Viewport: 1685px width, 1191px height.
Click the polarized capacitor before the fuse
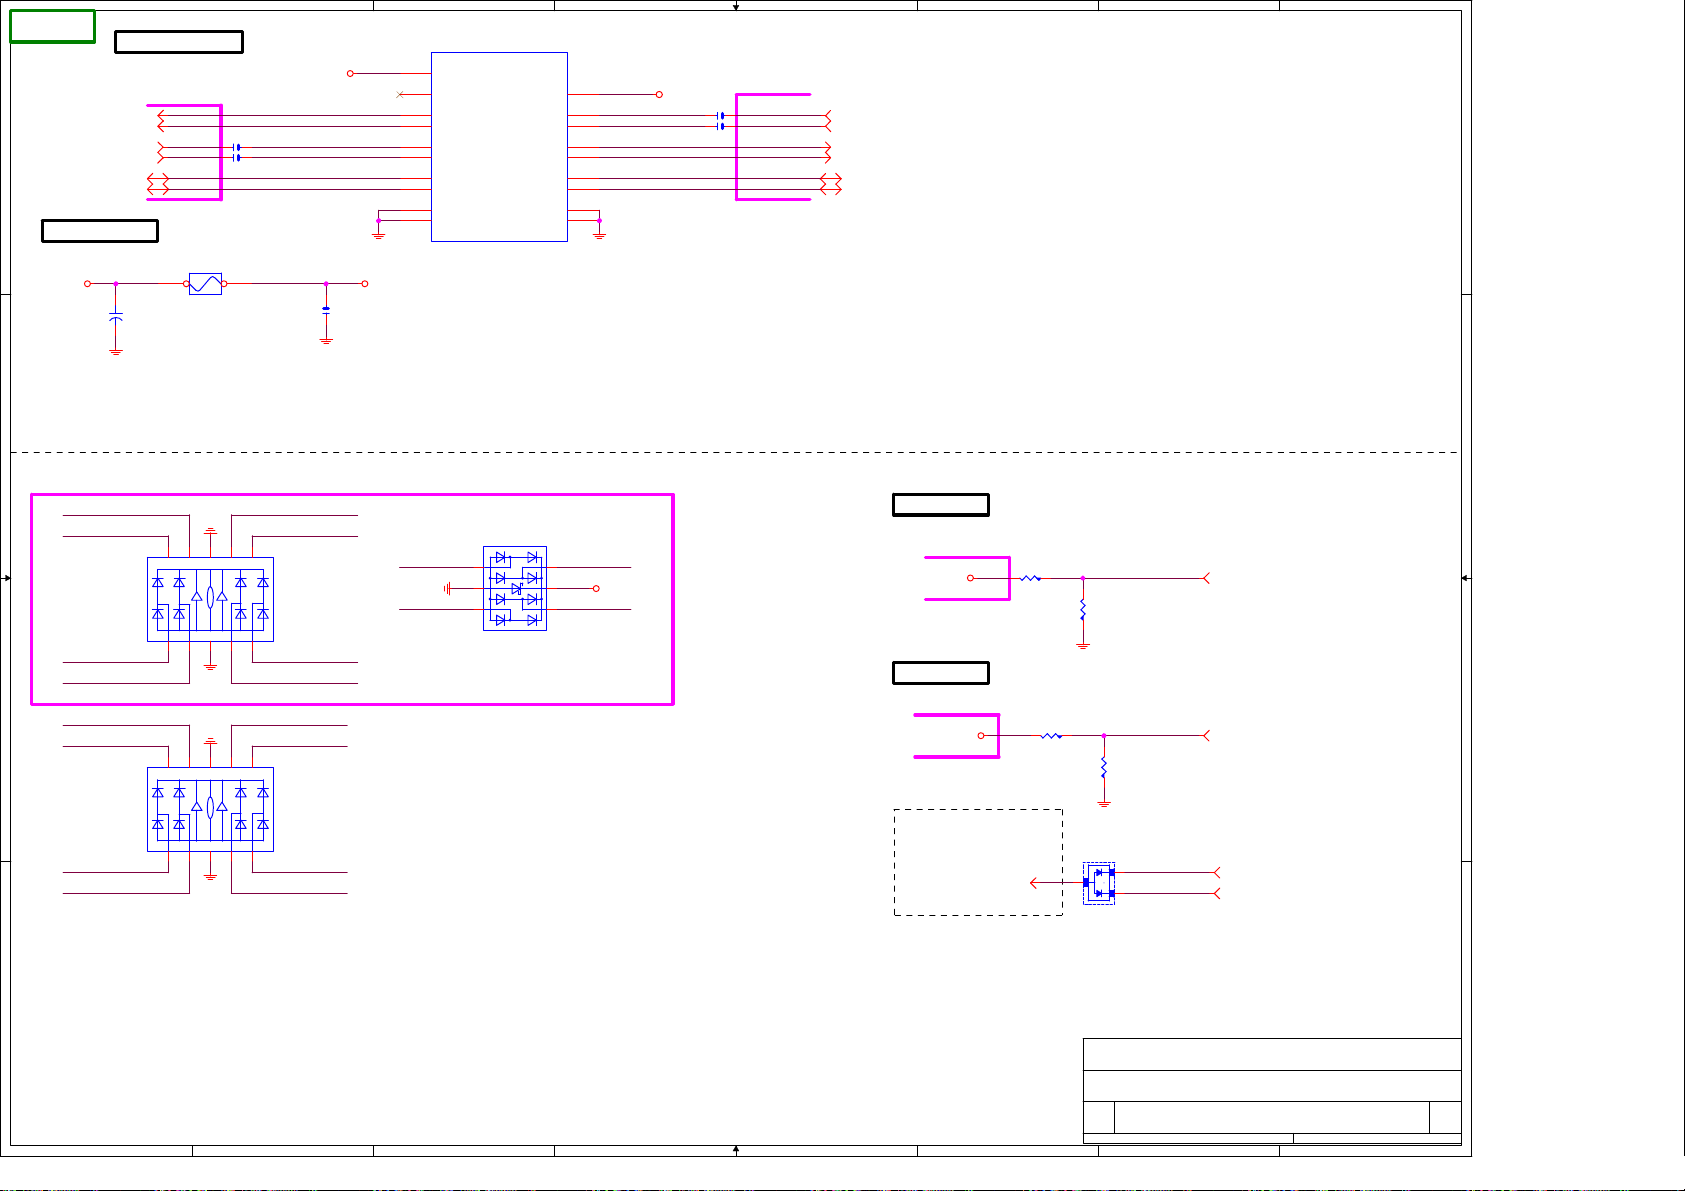point(116,316)
